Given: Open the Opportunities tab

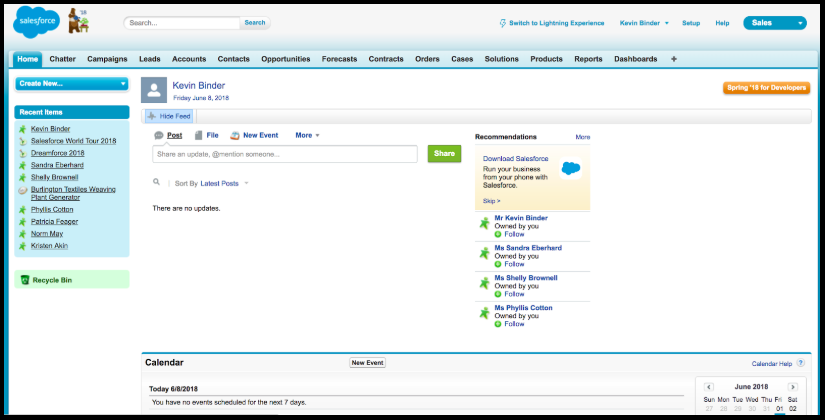Looking at the screenshot, I should [286, 59].
